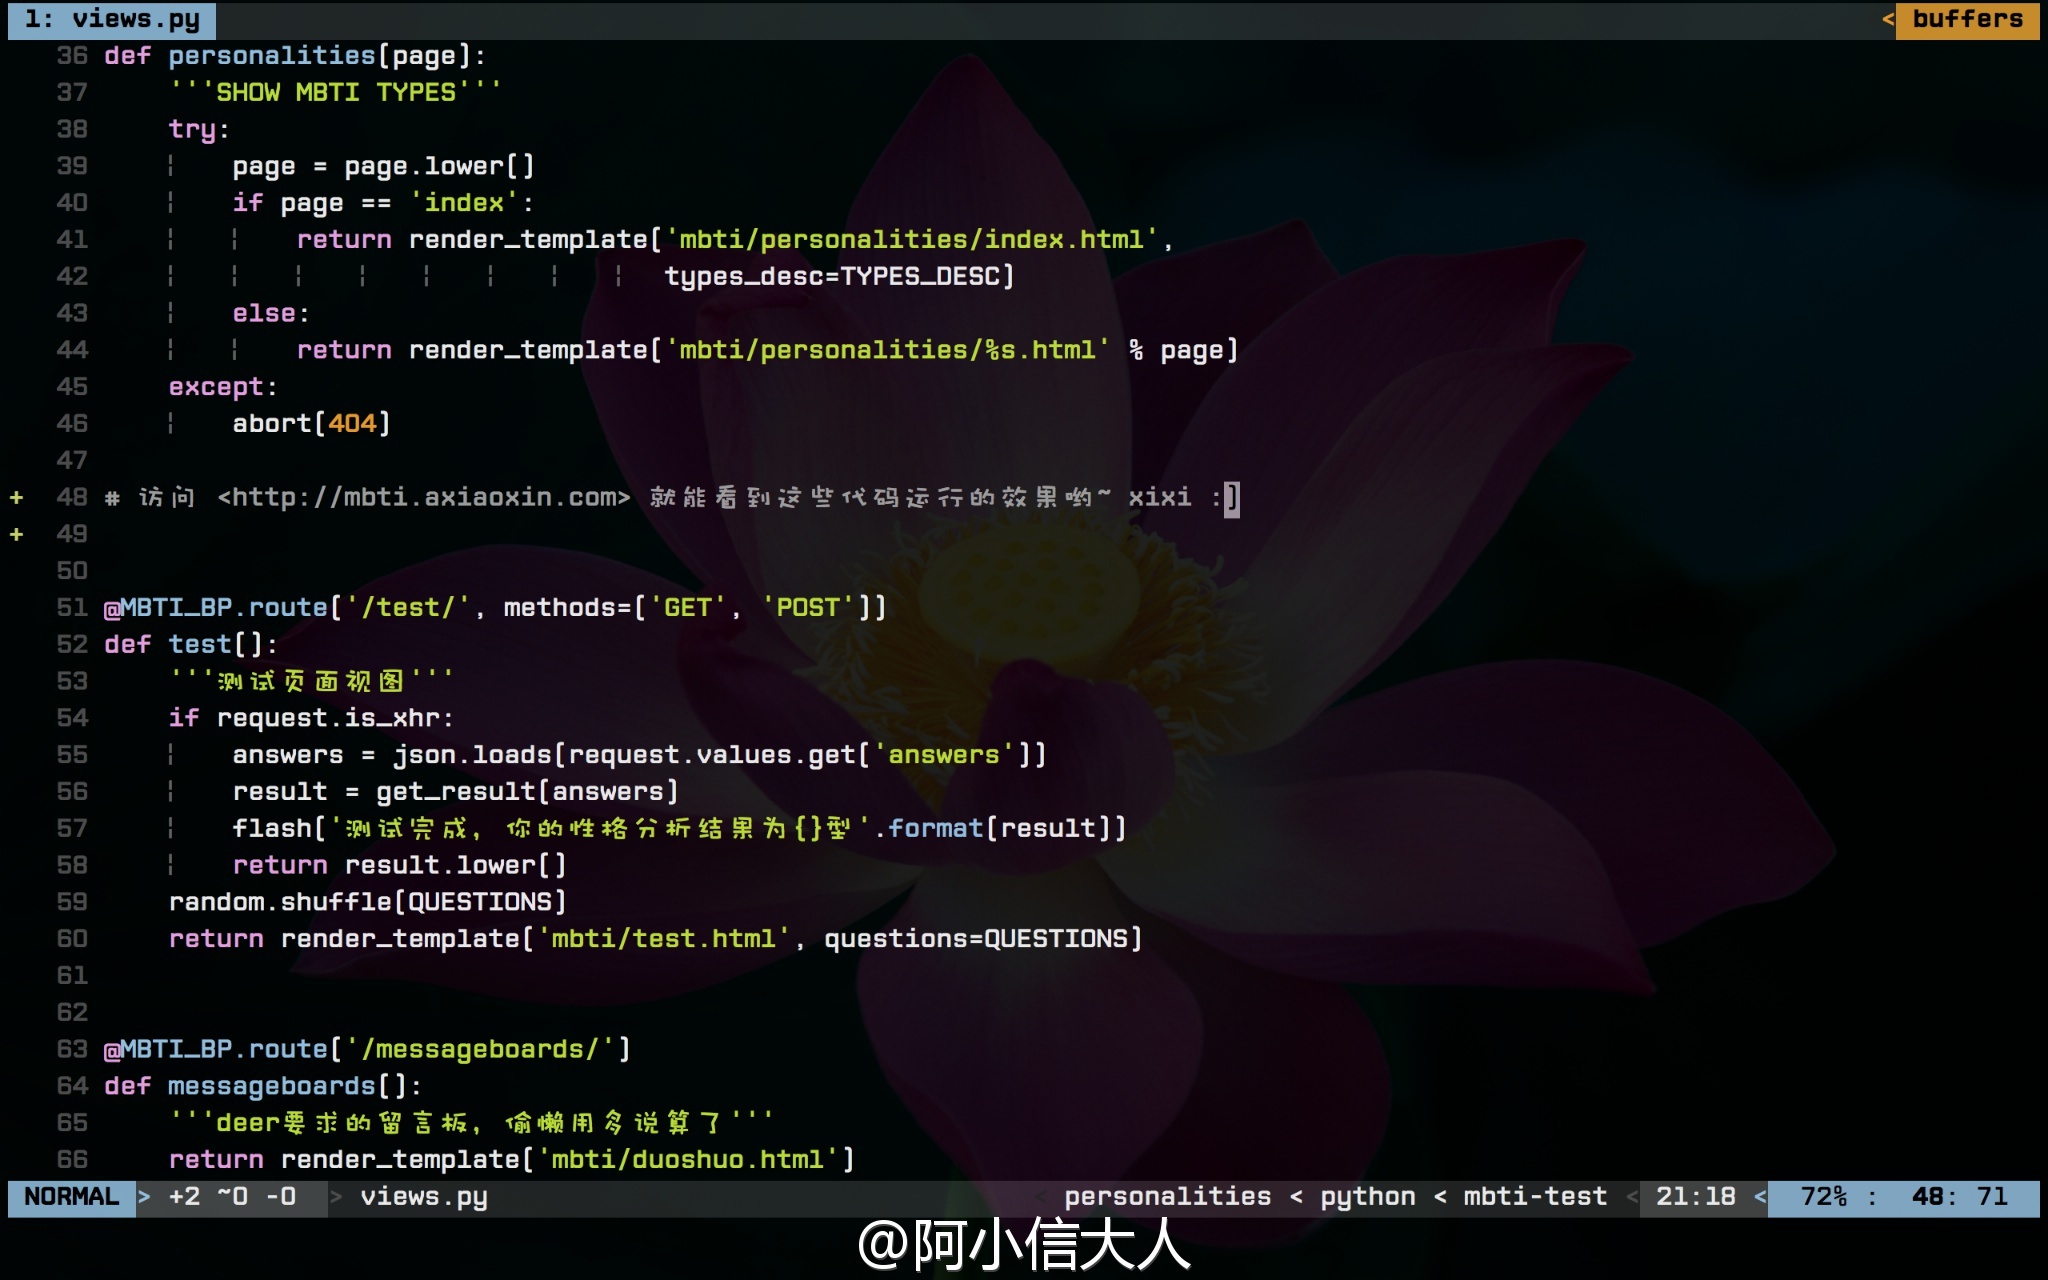Click views.py filename in status line
Viewport: 2048px width, 1280px height.
(x=424, y=1197)
